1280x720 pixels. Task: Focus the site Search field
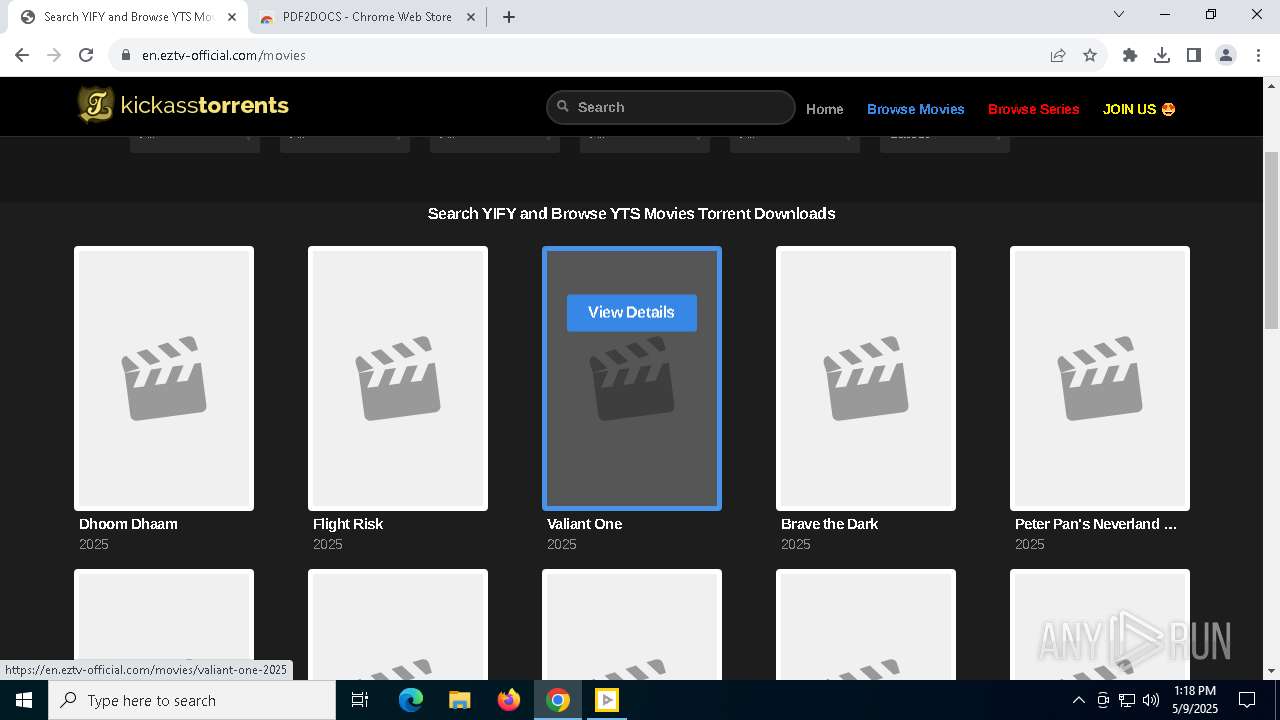point(671,107)
